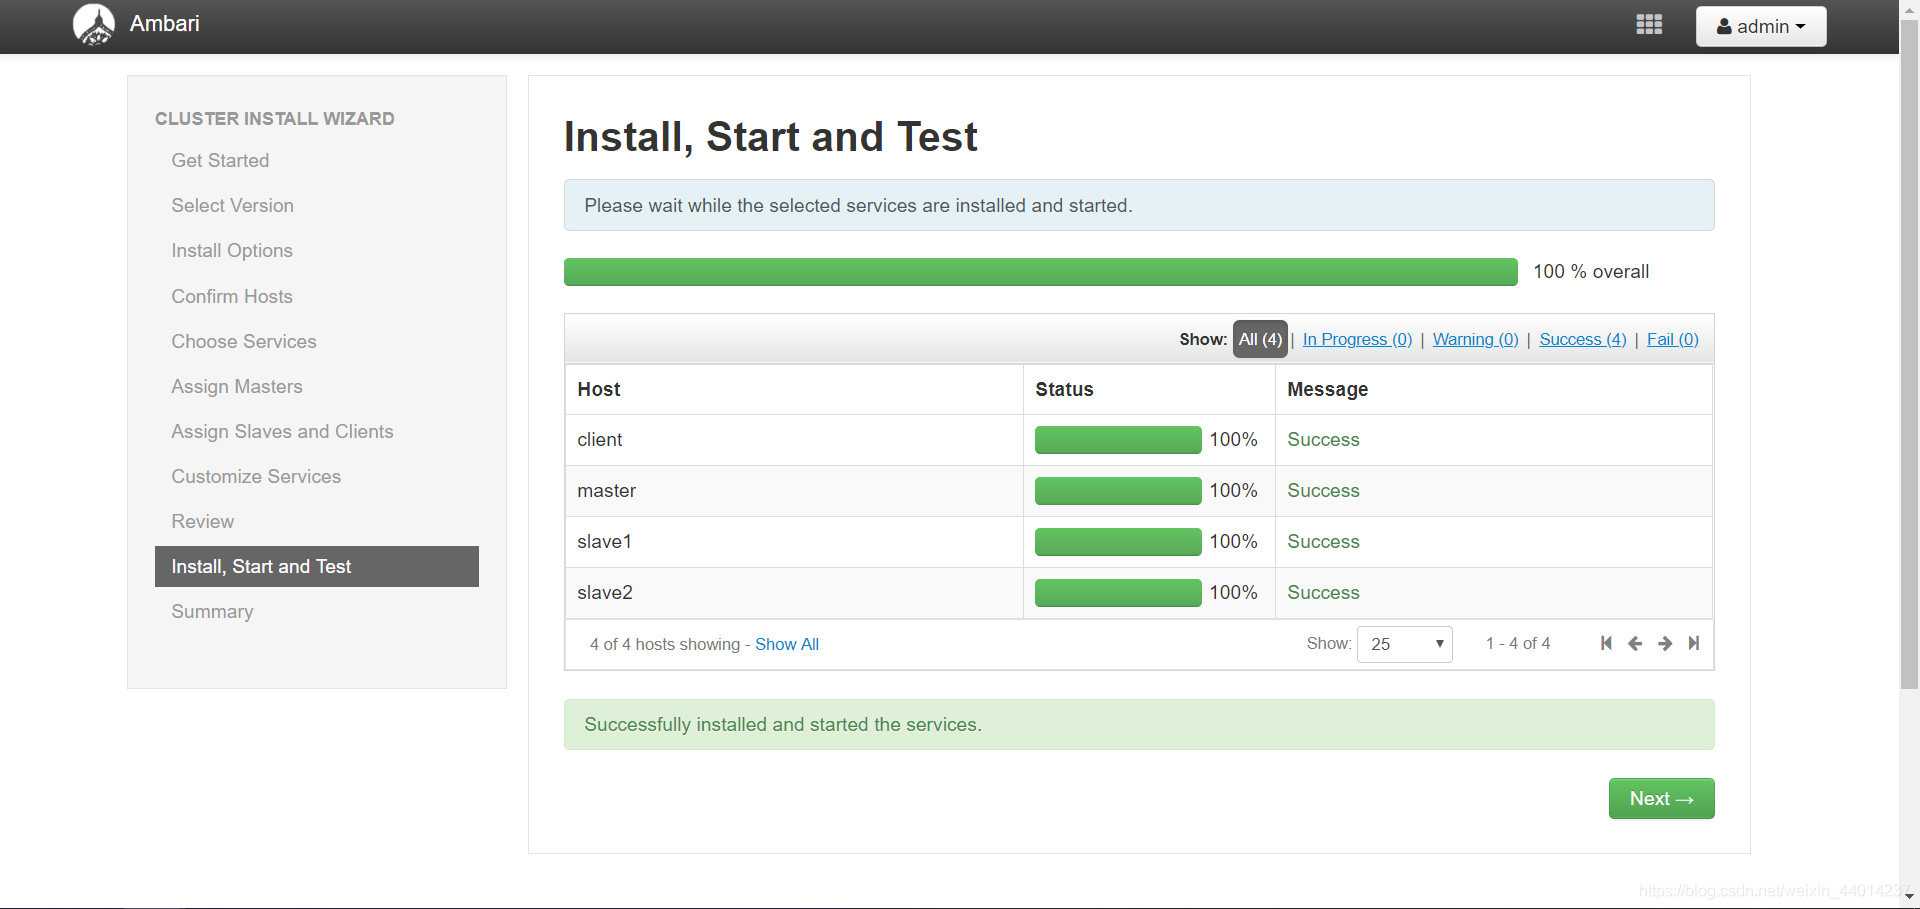Click the overall progress bar
The width and height of the screenshot is (1920, 909).
[1040, 272]
